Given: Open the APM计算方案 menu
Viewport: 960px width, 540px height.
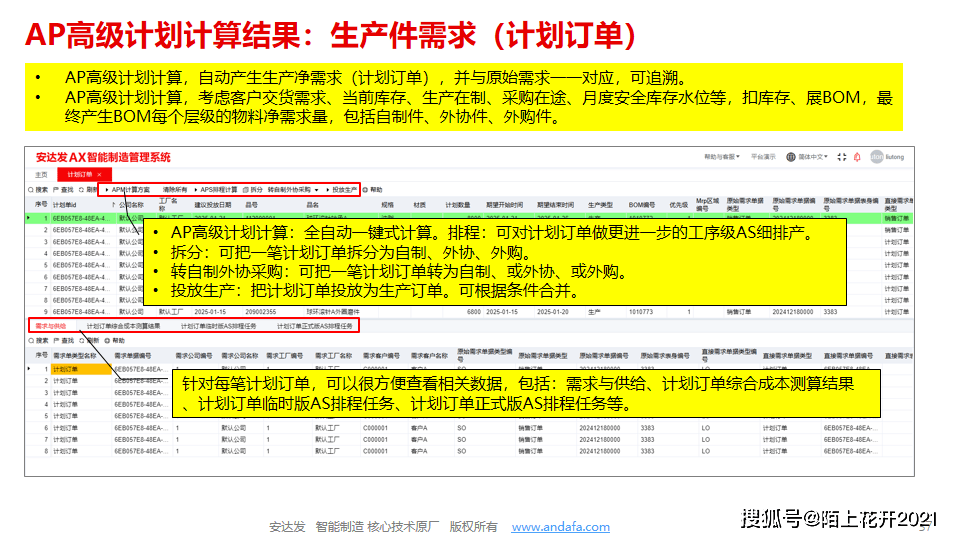Looking at the screenshot, I should click(x=127, y=190).
